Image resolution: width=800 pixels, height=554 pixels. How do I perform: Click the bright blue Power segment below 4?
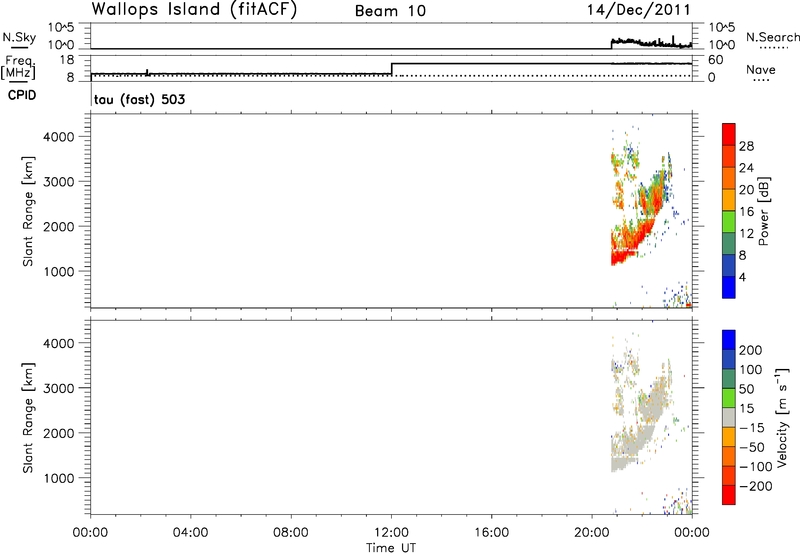729,287
